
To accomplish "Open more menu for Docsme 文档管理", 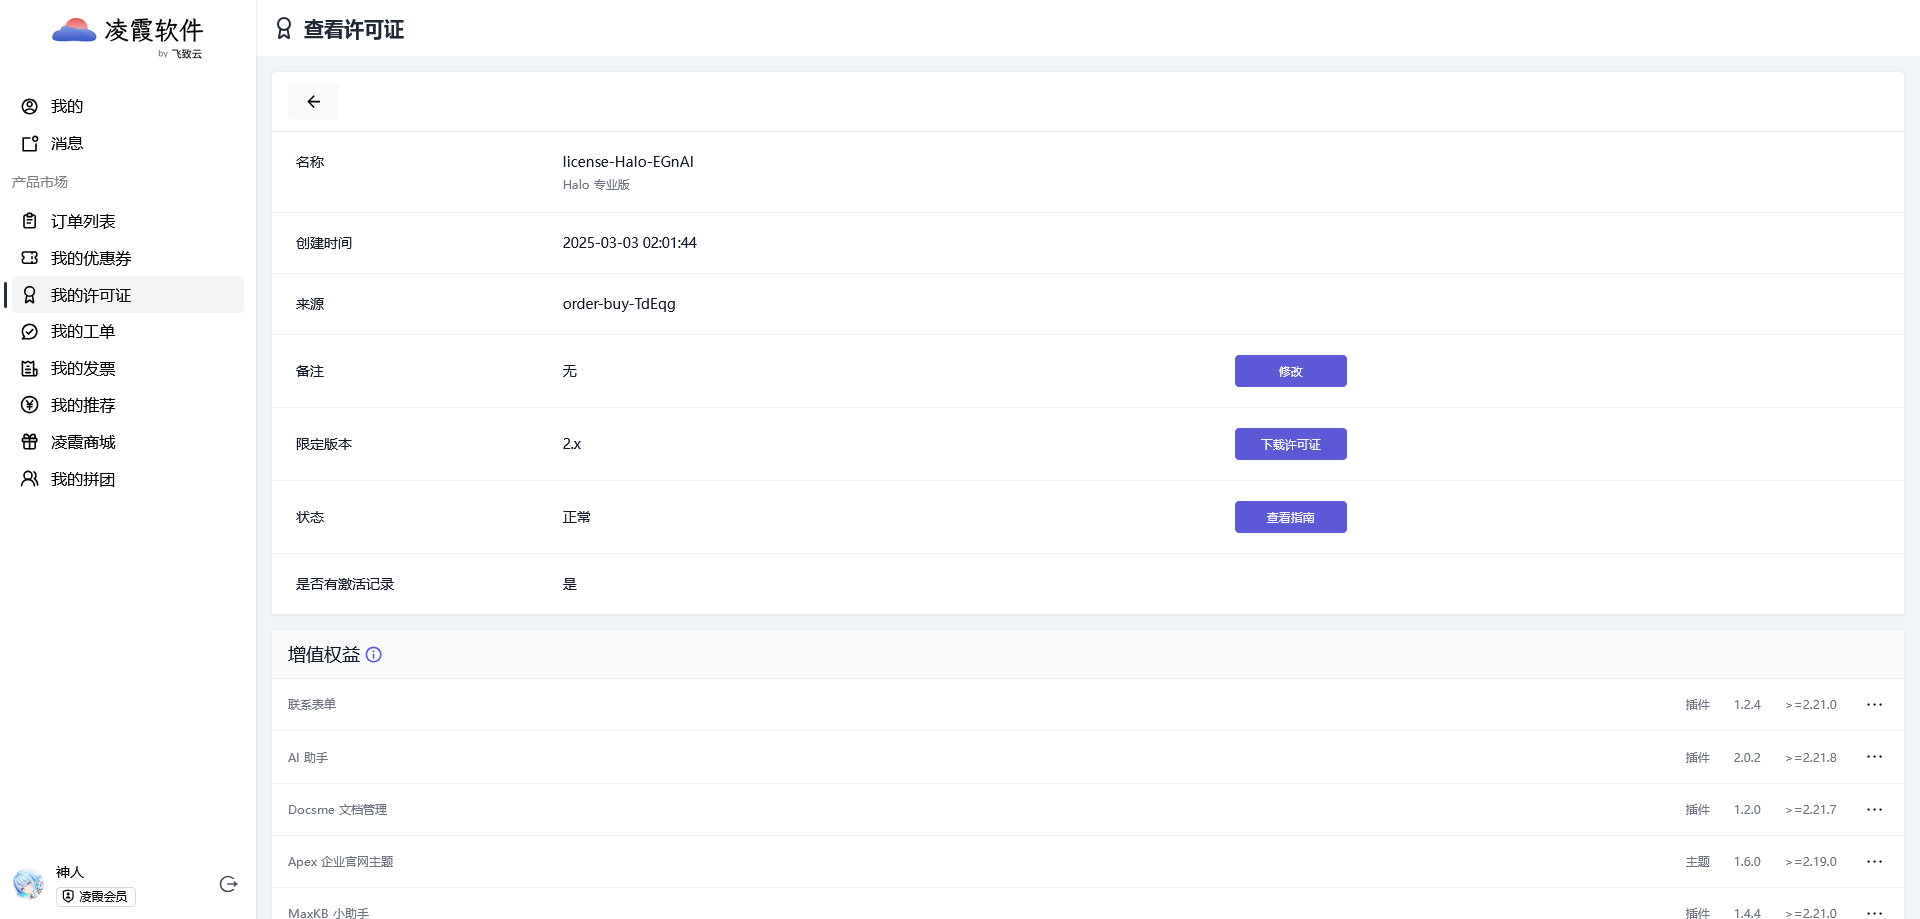I will point(1874,810).
